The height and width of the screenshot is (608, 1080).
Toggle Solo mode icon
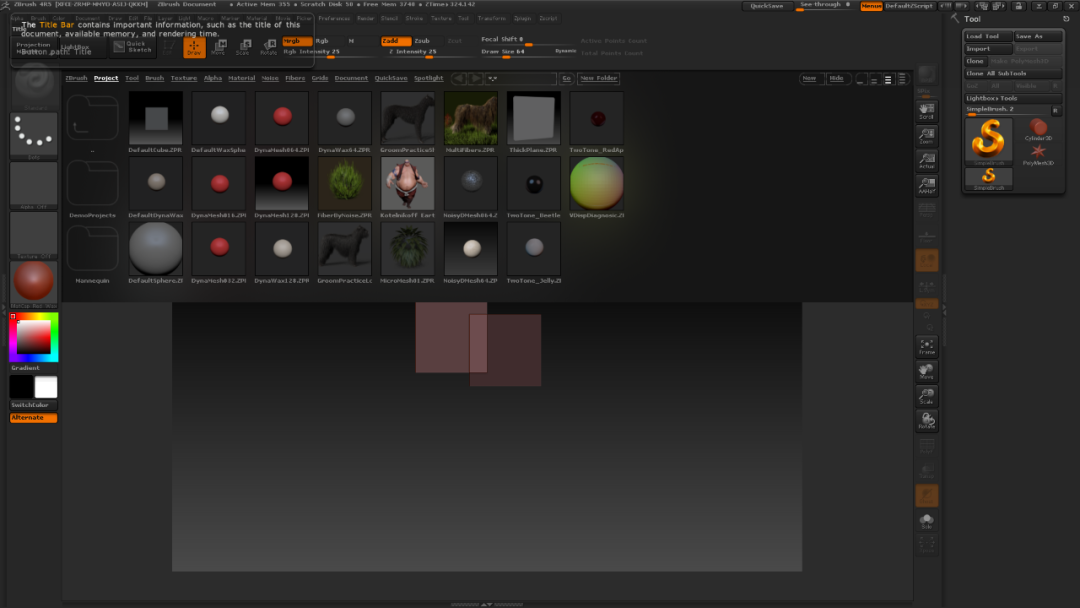[x=926, y=521]
